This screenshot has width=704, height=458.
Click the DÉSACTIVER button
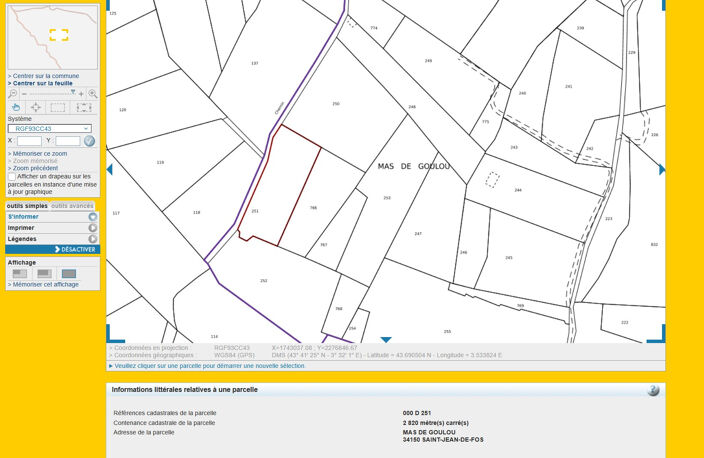53,249
